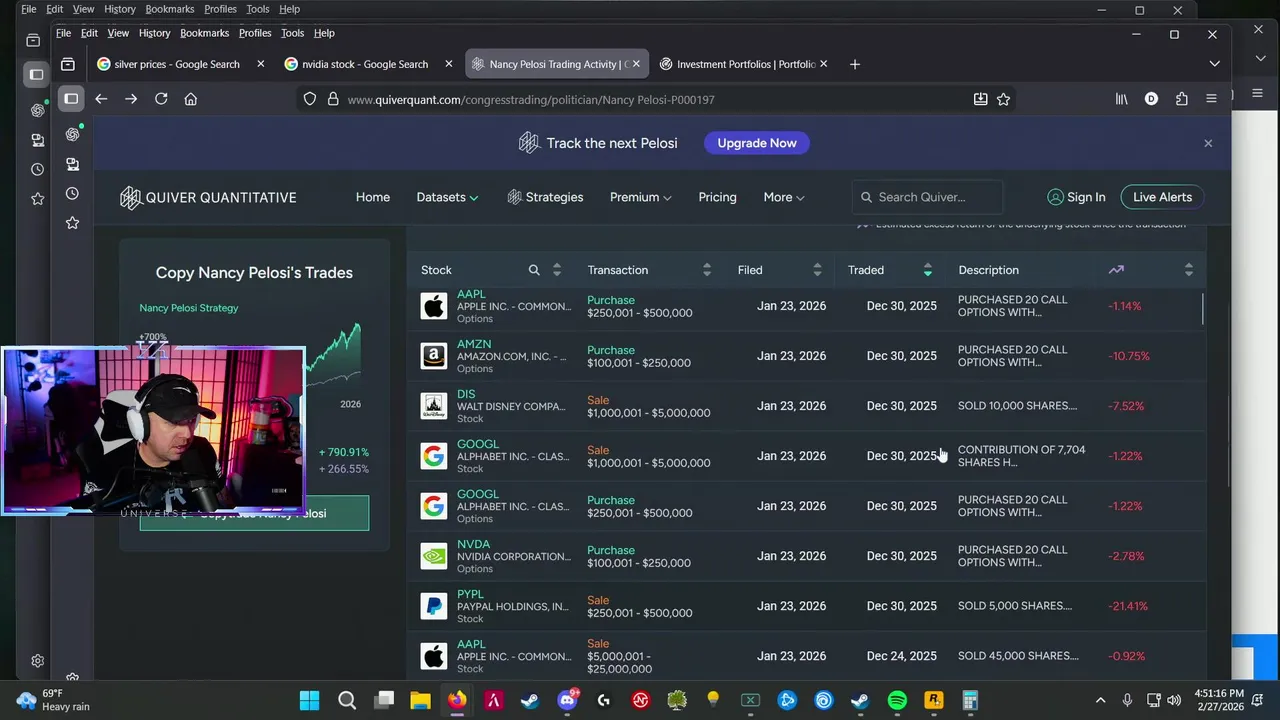Viewport: 1280px width, 720px height.
Task: Open Bookmarks star in inner browser sidebar
Action: coord(72,223)
